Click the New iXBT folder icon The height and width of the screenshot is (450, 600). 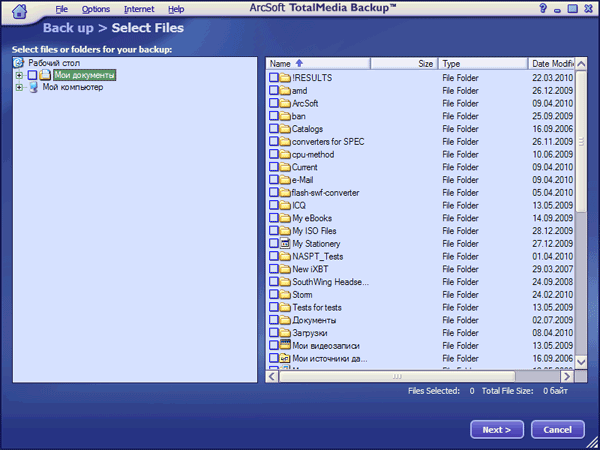click(285, 269)
